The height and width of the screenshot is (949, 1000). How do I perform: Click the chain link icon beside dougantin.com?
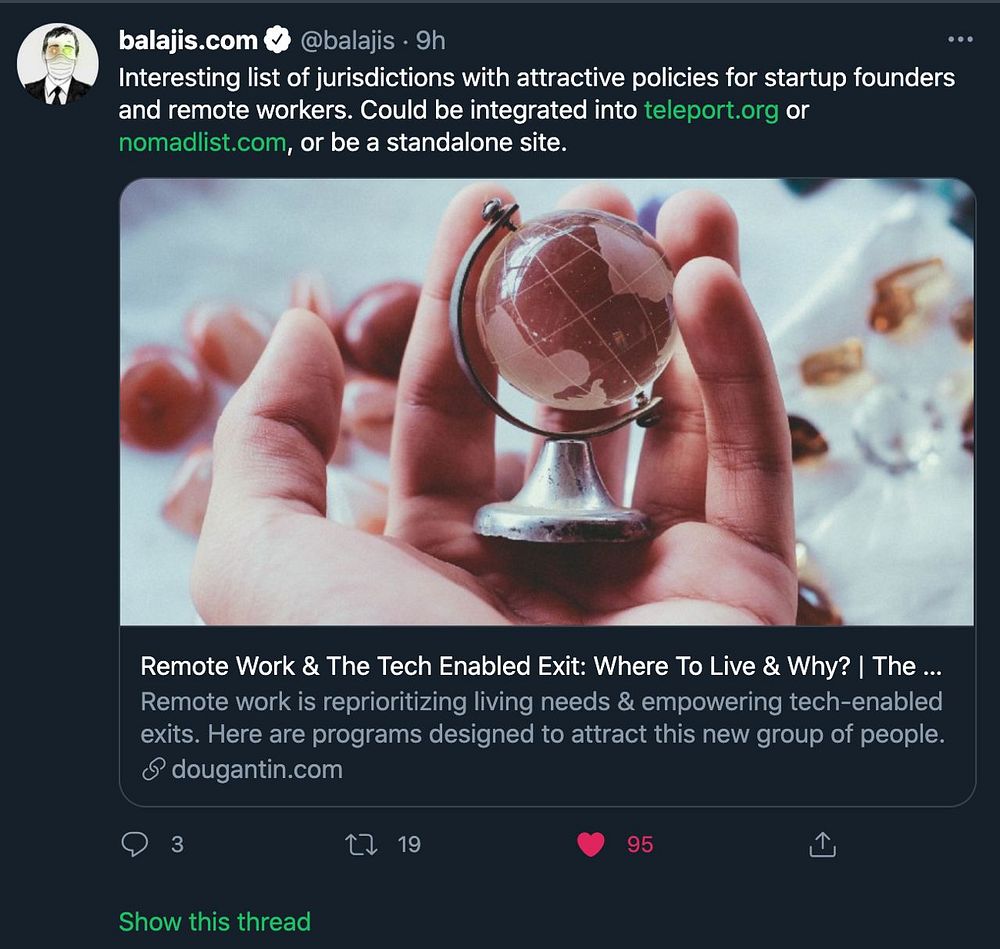pyautogui.click(x=153, y=770)
